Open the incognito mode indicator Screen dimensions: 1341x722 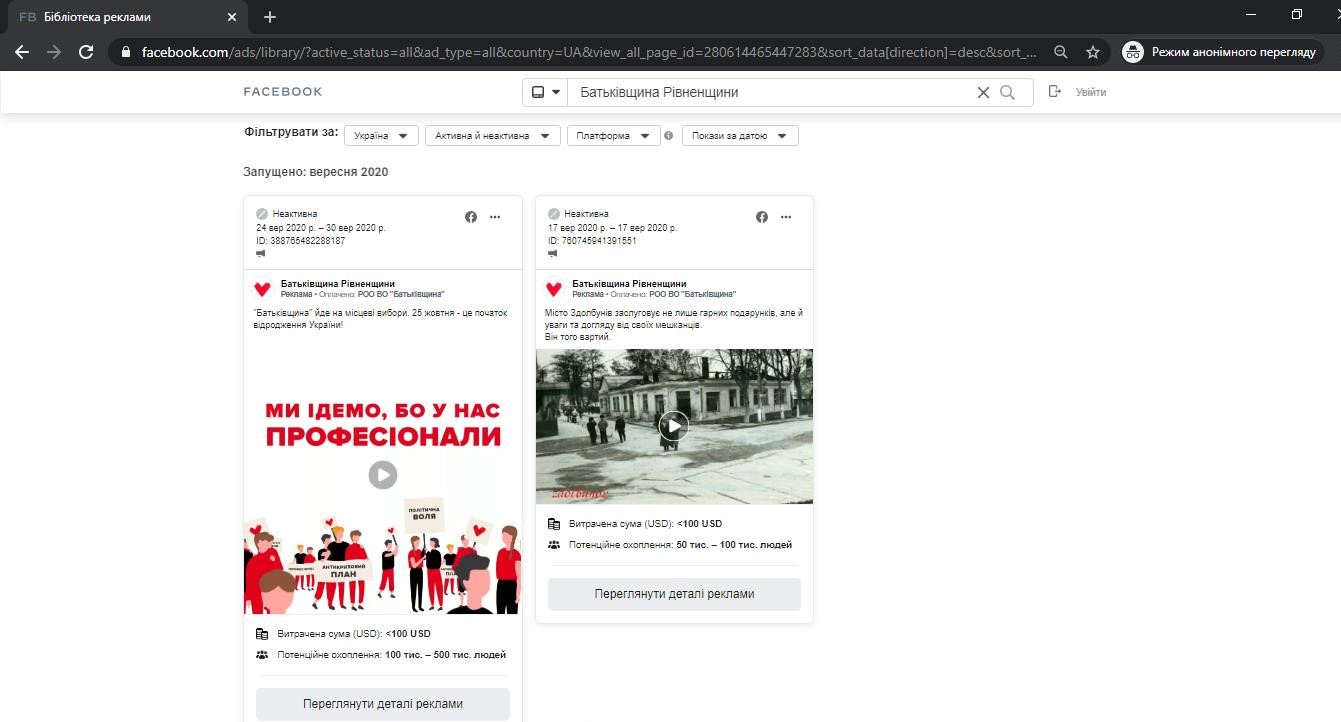coord(1220,52)
